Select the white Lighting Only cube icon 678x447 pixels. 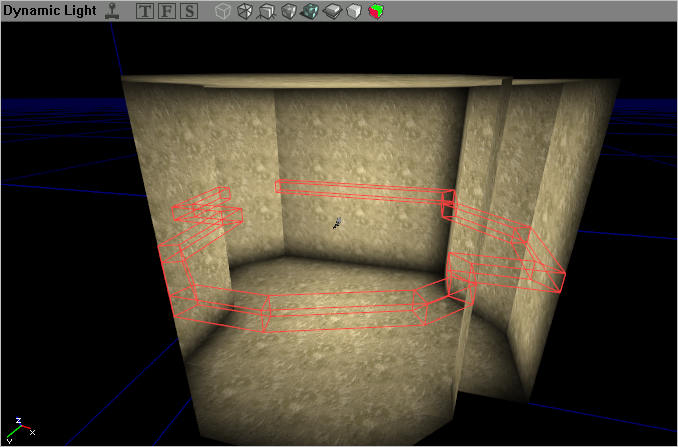(353, 12)
